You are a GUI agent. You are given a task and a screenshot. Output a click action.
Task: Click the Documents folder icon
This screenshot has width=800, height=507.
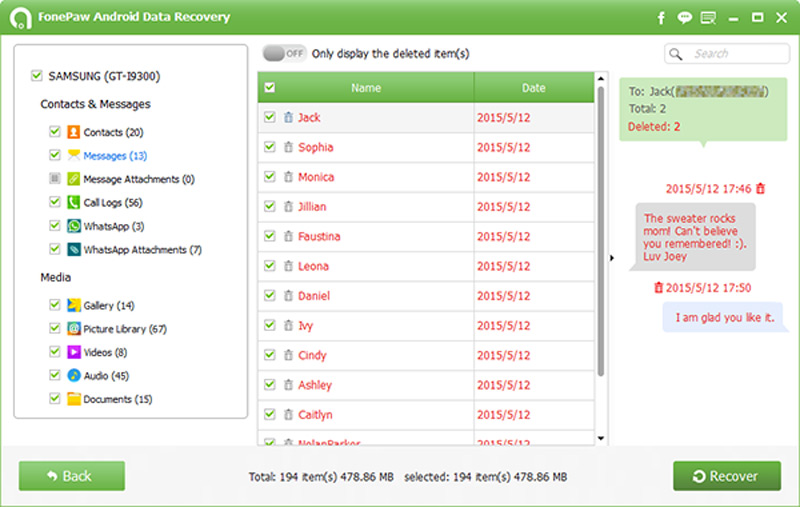pyautogui.click(x=73, y=399)
